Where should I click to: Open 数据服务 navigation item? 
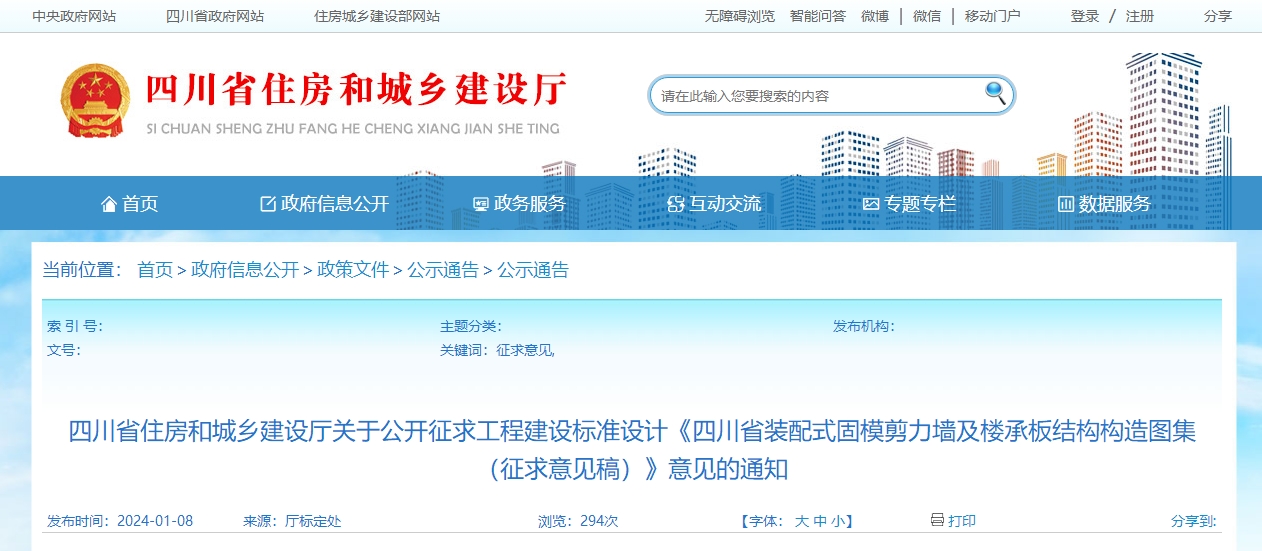point(1104,204)
